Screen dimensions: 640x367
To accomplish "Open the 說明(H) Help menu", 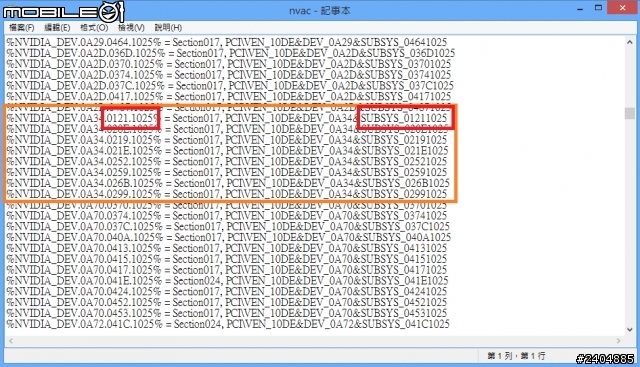I will coord(168,28).
